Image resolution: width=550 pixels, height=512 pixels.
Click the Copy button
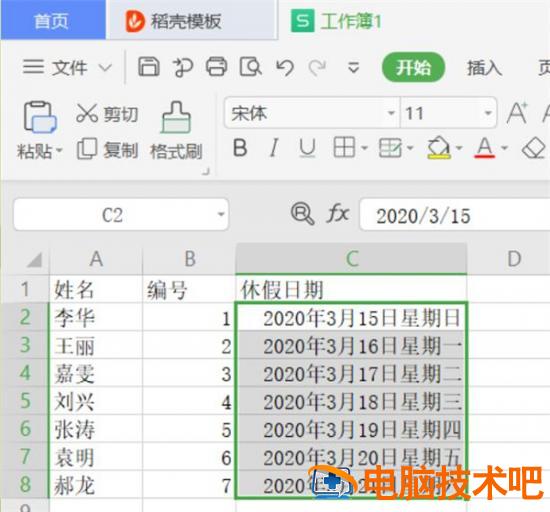coord(107,150)
